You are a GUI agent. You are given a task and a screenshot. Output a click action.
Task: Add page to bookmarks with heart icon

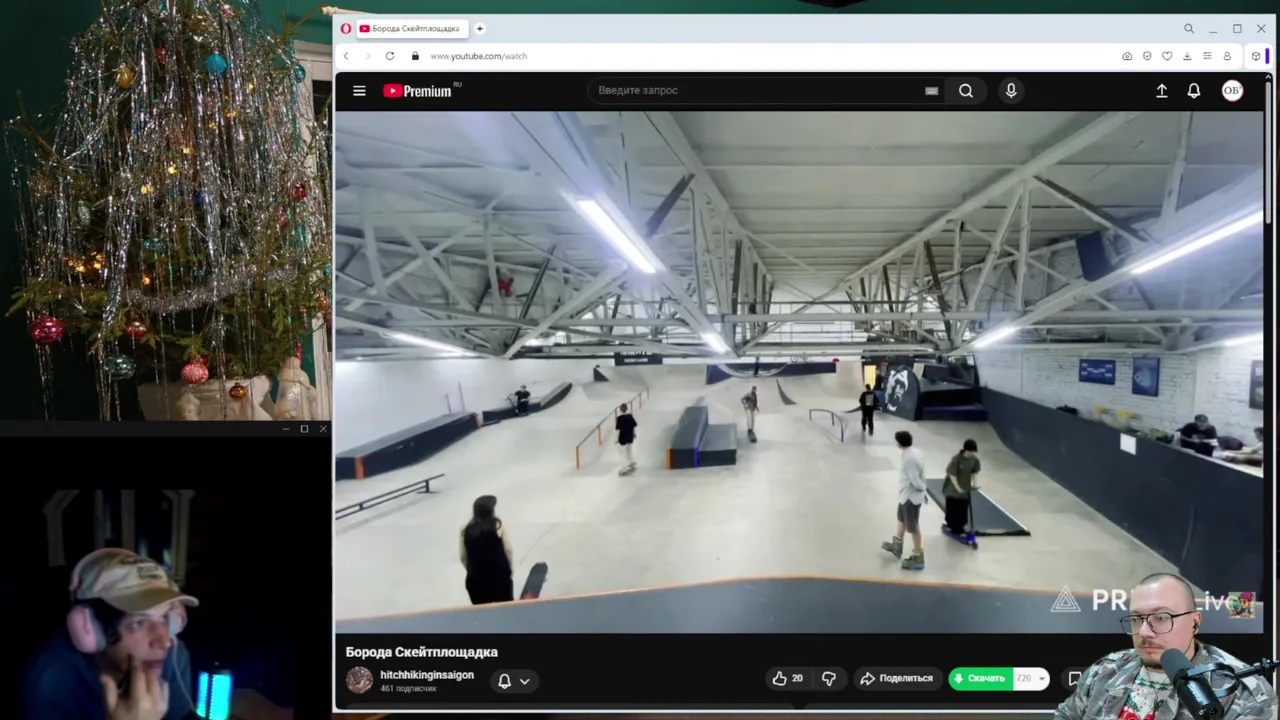coord(1167,56)
